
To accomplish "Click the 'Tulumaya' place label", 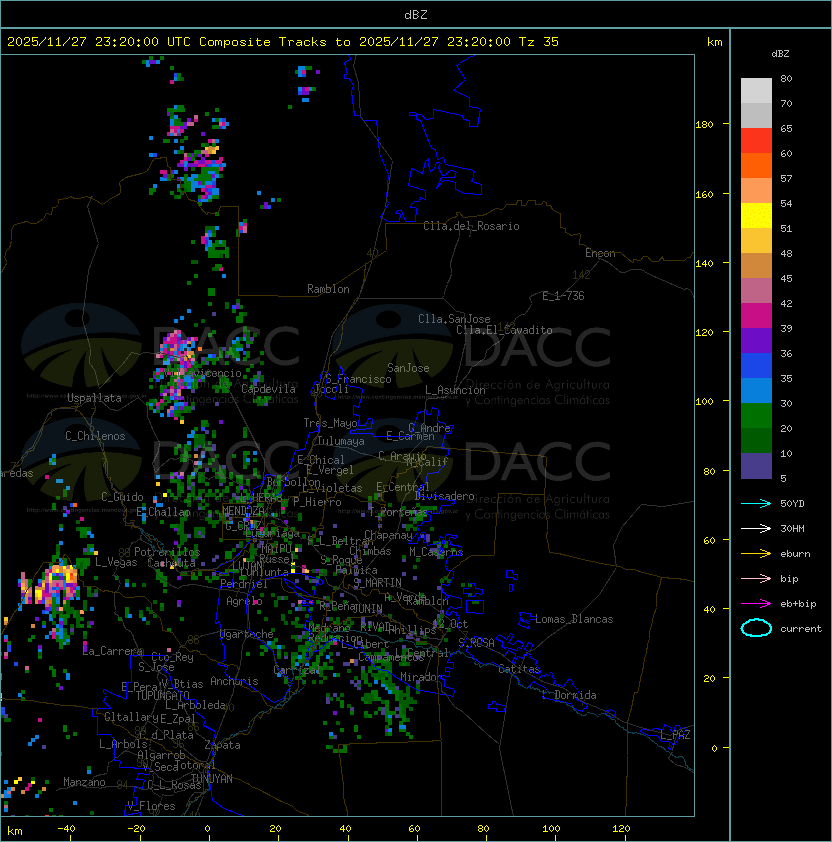I will (341, 441).
